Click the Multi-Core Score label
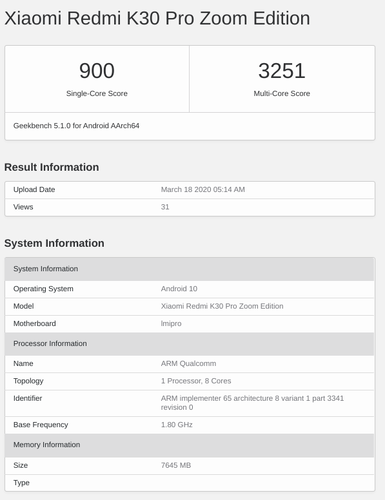This screenshot has width=385, height=500. tap(282, 93)
